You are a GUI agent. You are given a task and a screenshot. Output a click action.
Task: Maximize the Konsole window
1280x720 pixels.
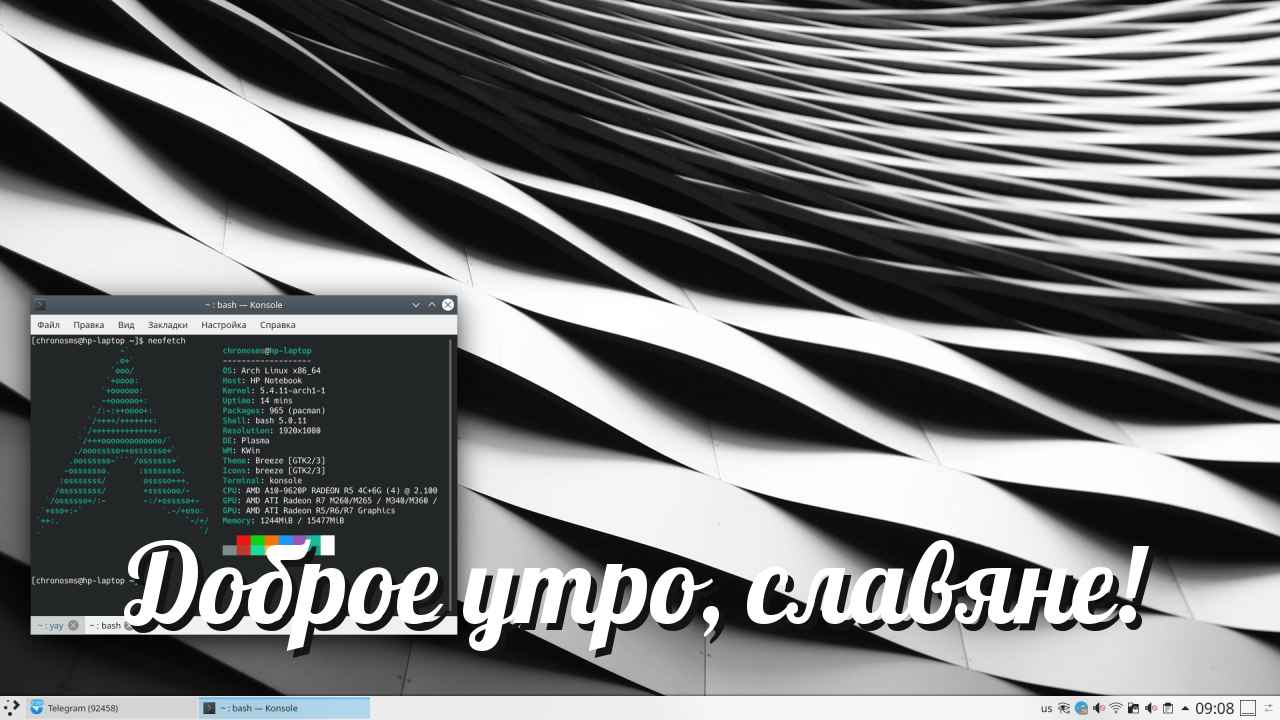tap(432, 304)
